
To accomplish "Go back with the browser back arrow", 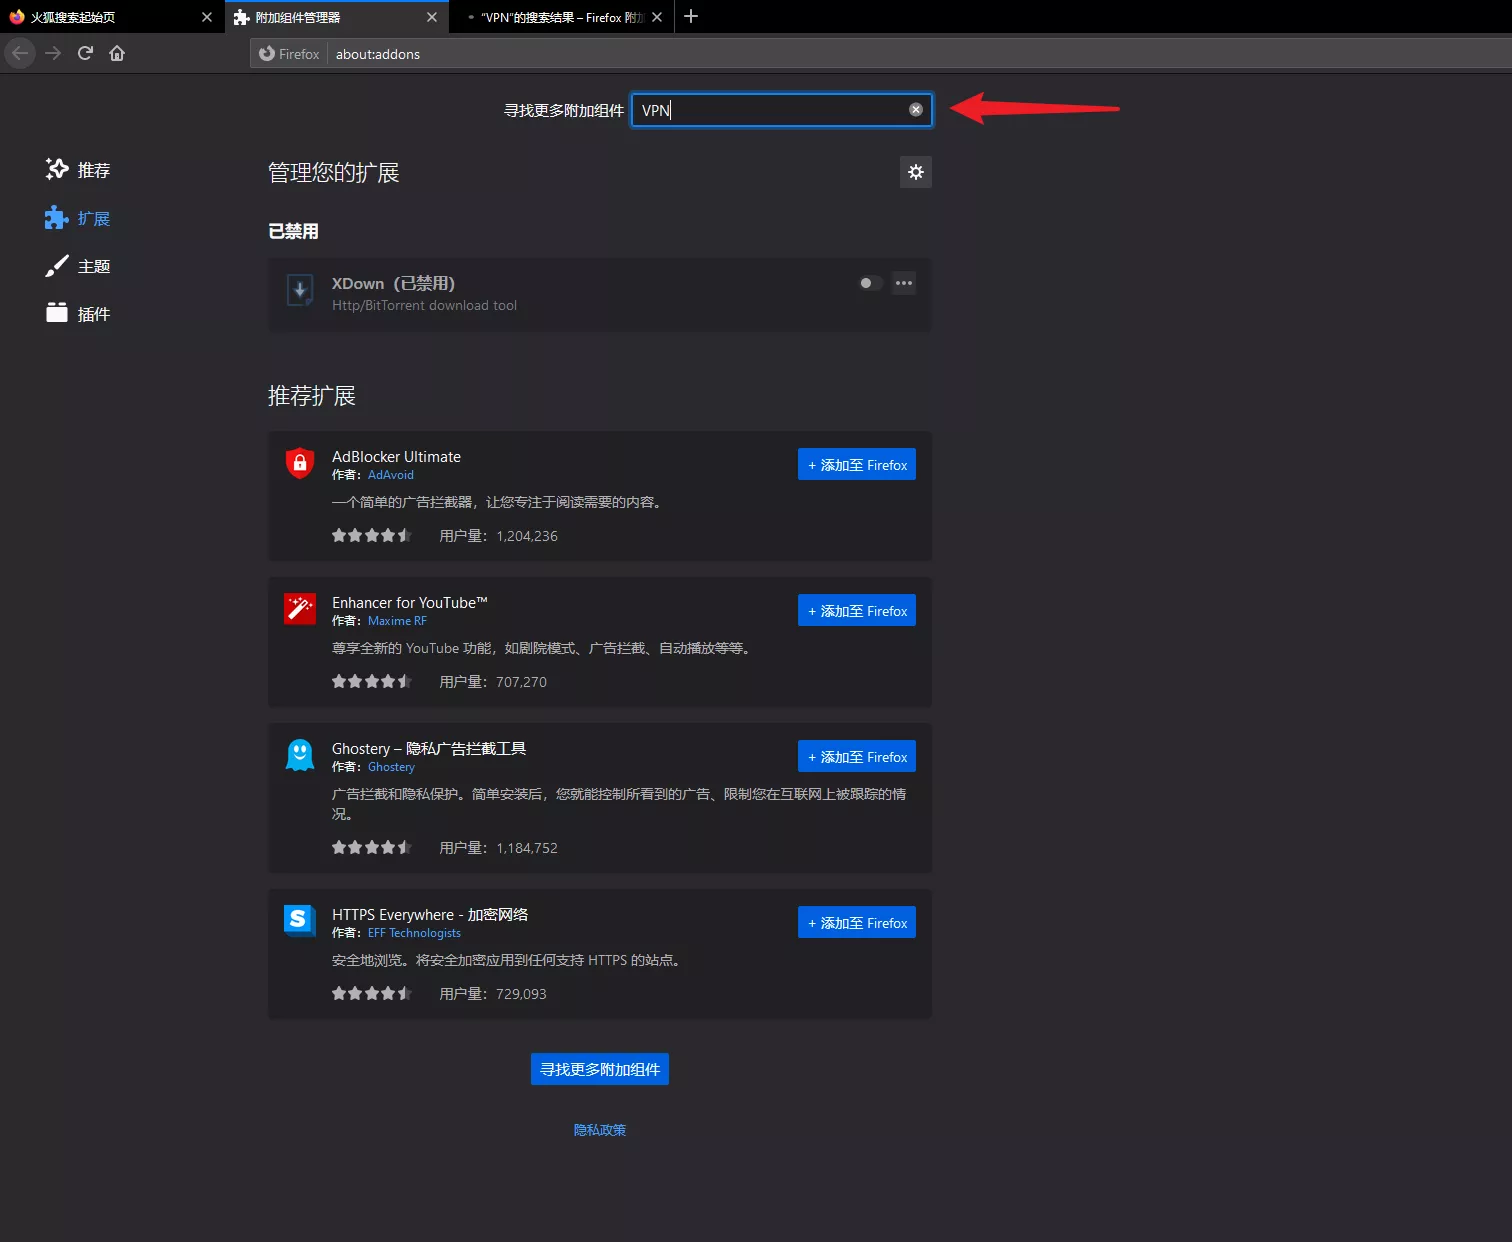I will 20,53.
